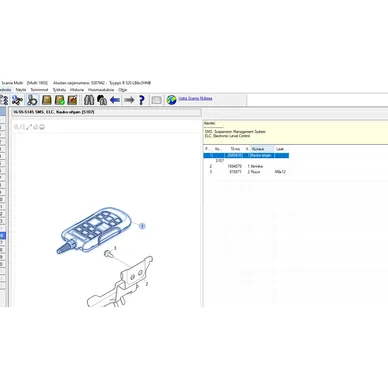388x388 pixels.
Task: Click the plain brown book icon
Action: coord(47,100)
